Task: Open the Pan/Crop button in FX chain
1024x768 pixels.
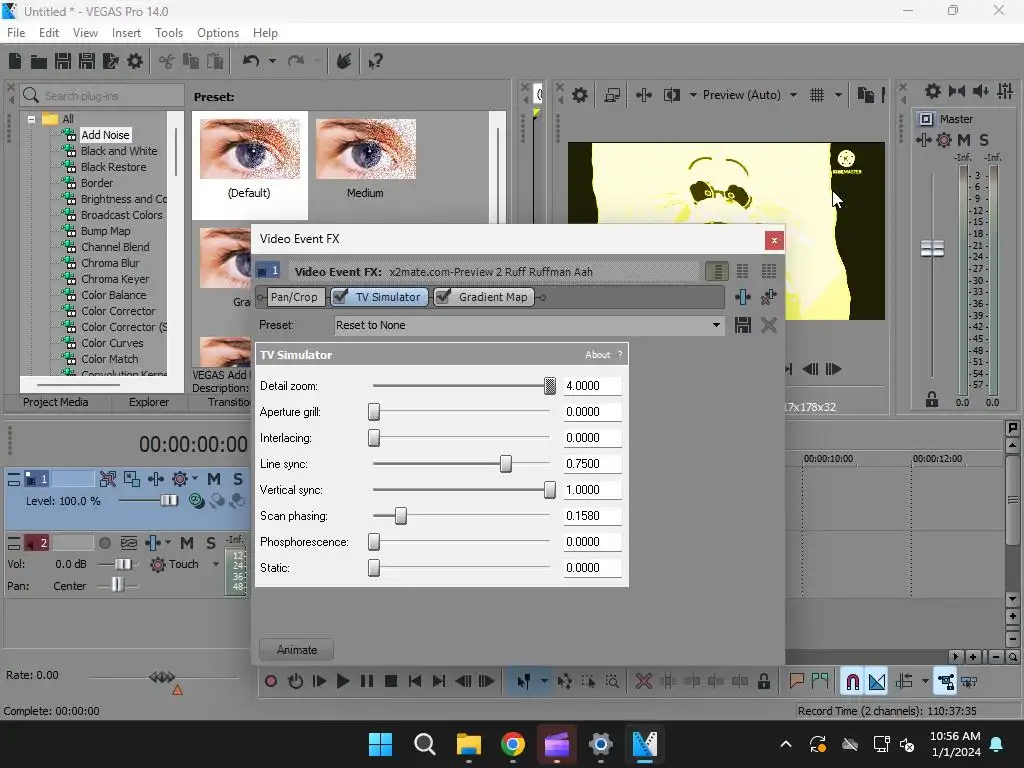Action: click(x=294, y=297)
